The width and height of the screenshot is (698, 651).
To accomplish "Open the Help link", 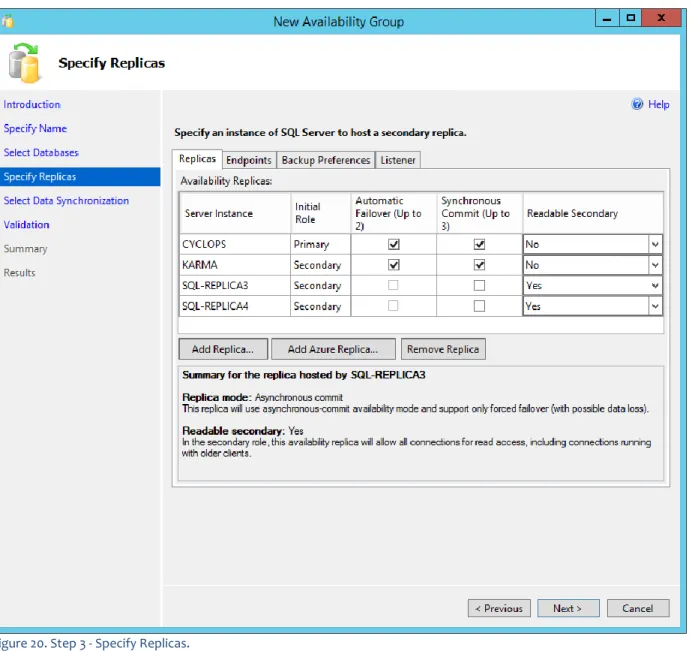I will pyautogui.click(x=658, y=104).
